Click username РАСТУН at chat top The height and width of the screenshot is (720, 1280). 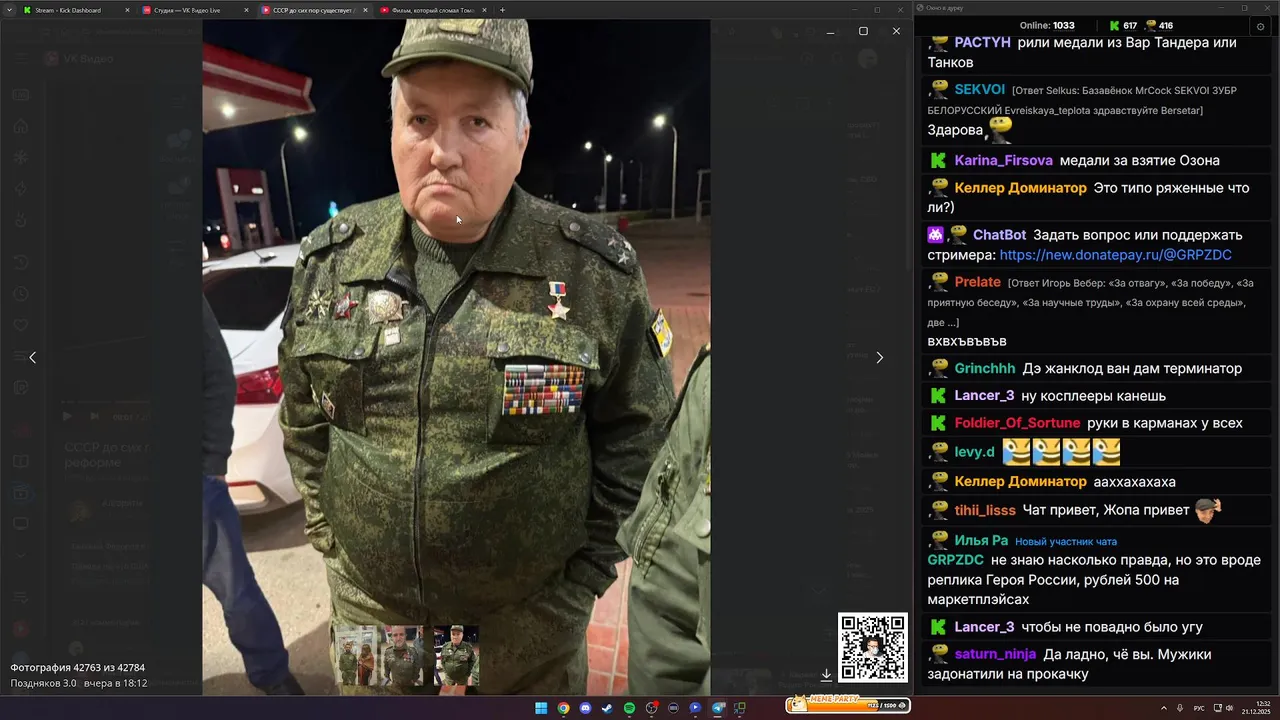[982, 42]
